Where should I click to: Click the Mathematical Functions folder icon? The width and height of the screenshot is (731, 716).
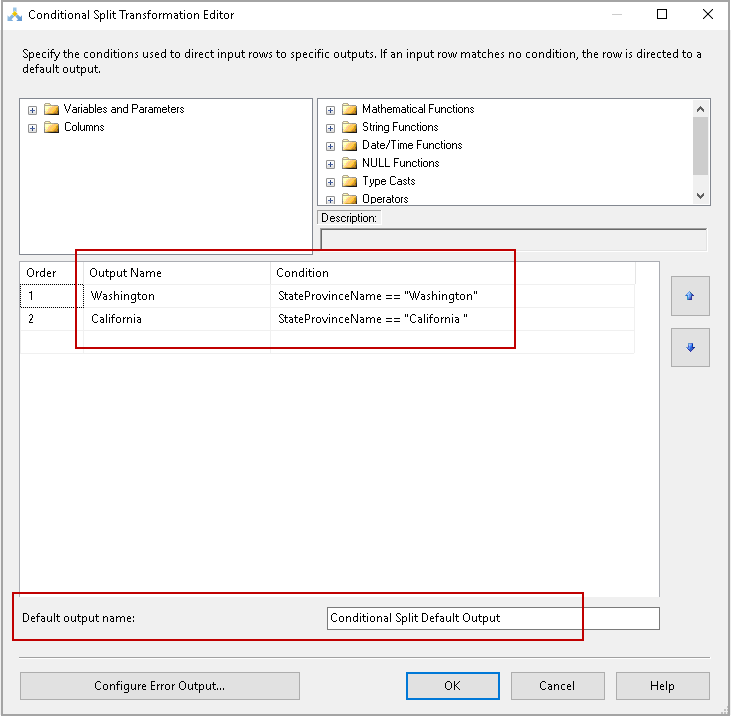349,109
